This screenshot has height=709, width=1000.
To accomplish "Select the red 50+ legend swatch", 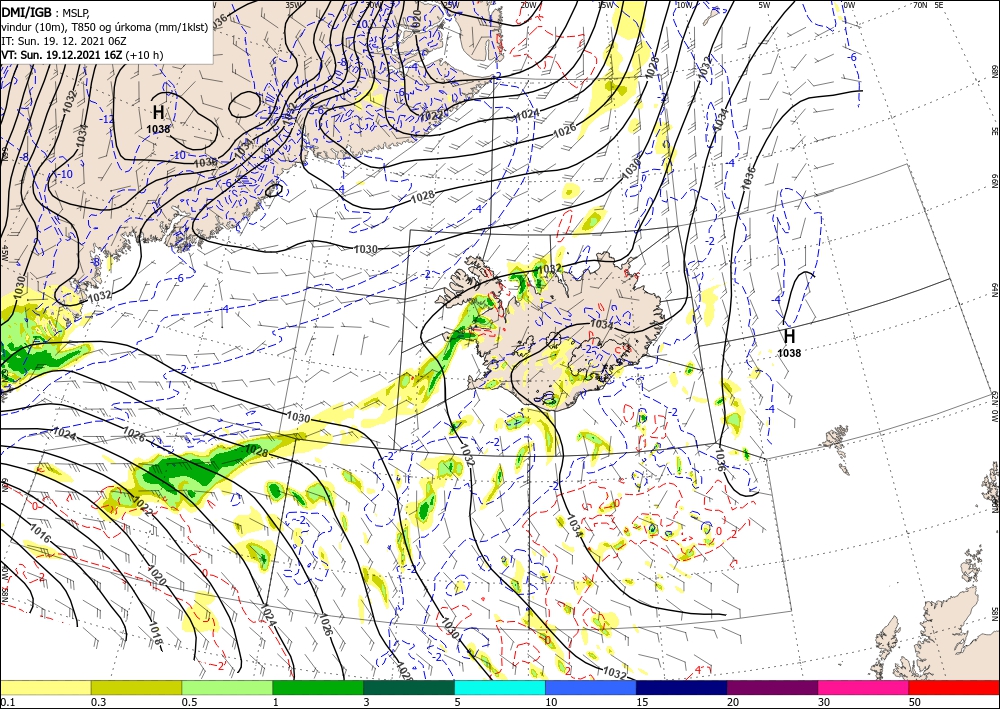I will click(x=954, y=687).
